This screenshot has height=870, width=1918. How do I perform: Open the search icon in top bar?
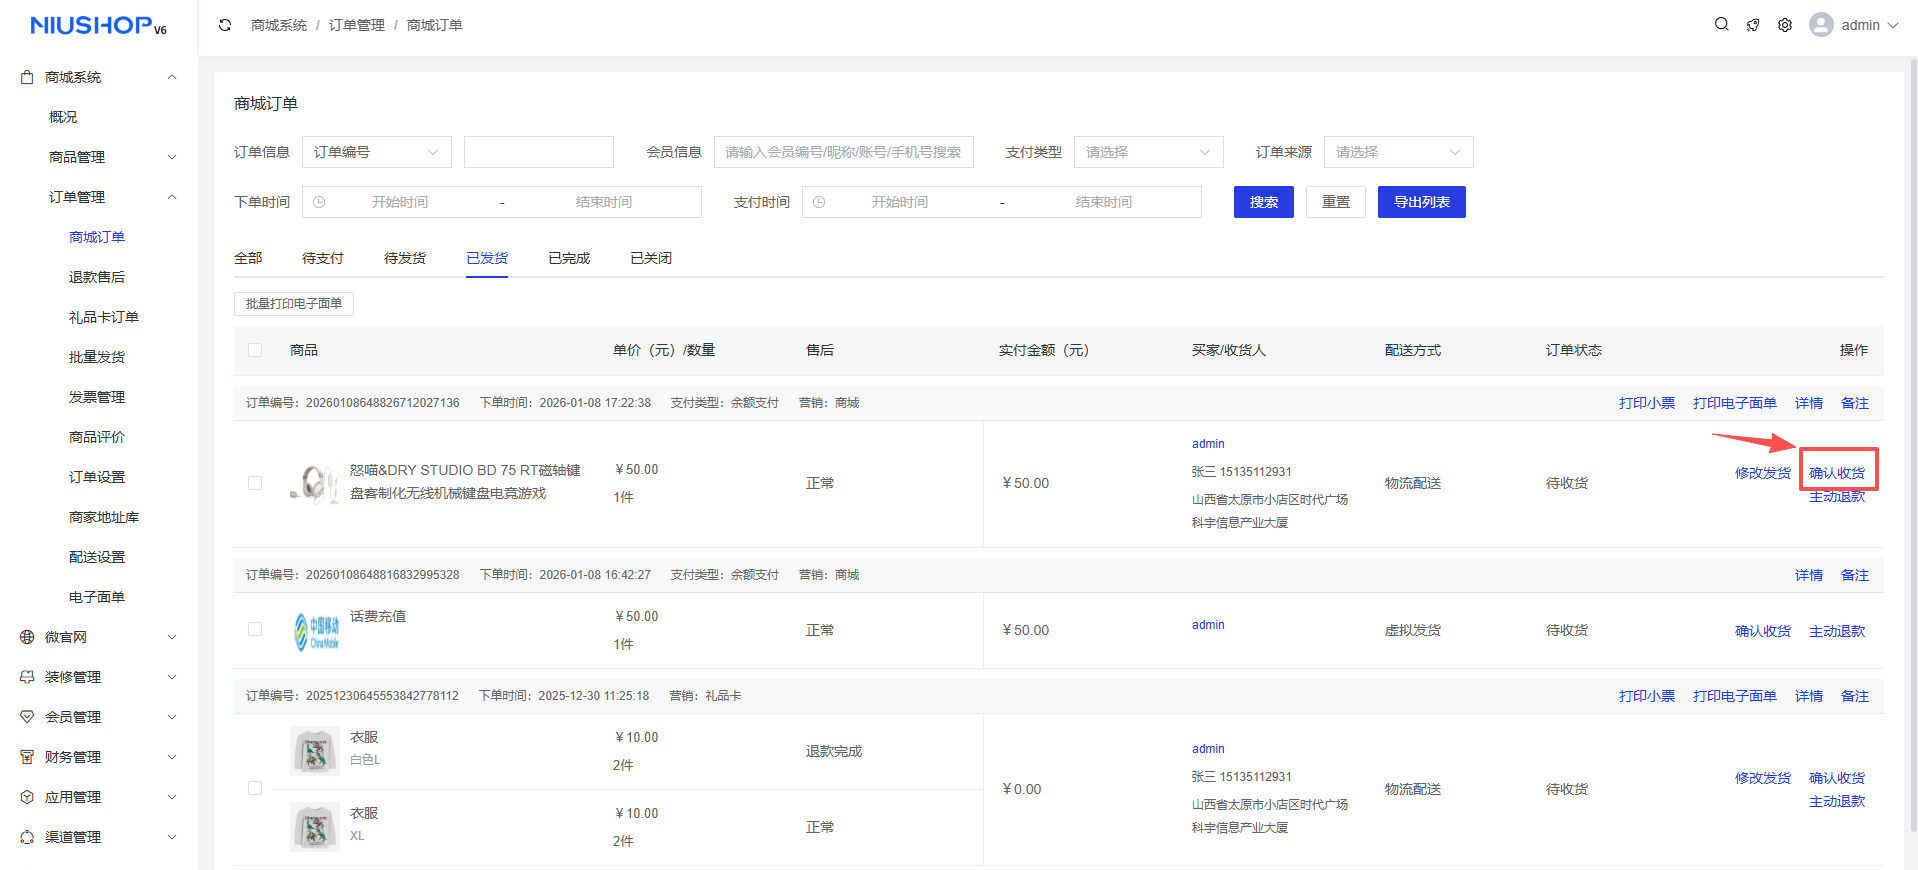point(1721,24)
